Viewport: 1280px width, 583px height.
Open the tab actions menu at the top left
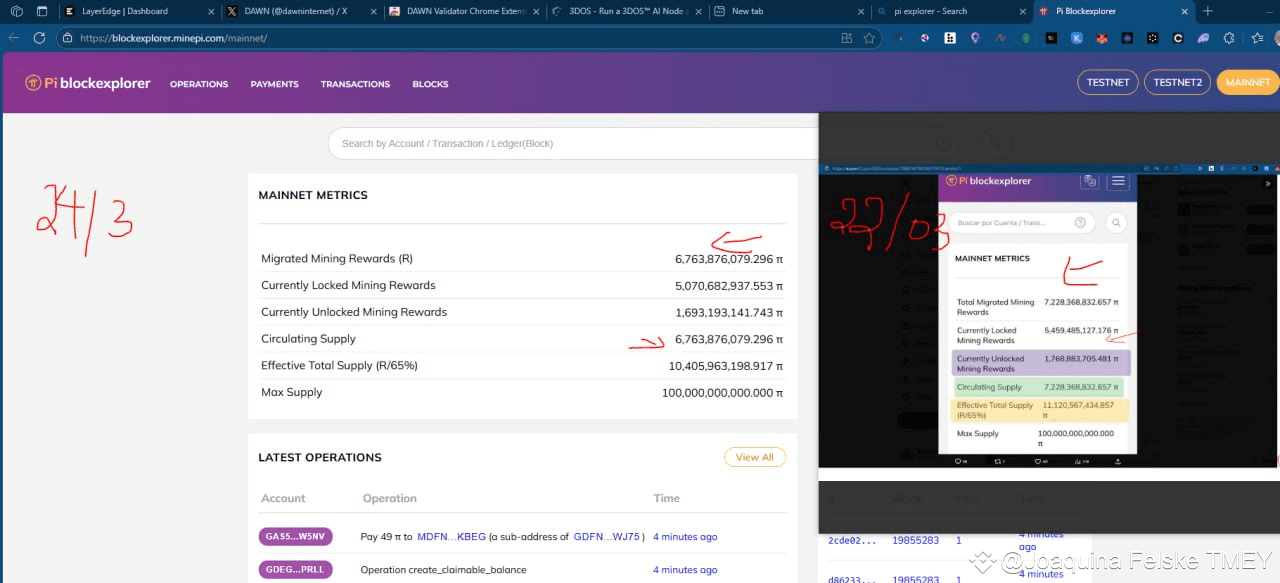(42, 11)
